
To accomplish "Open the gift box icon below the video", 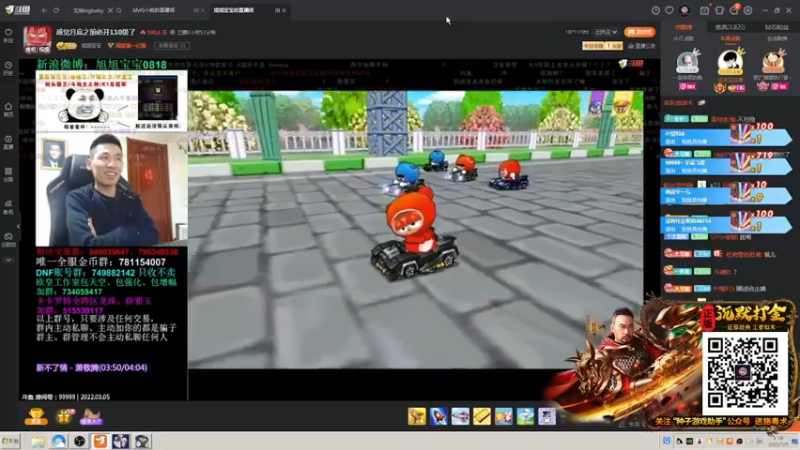I will [64, 416].
